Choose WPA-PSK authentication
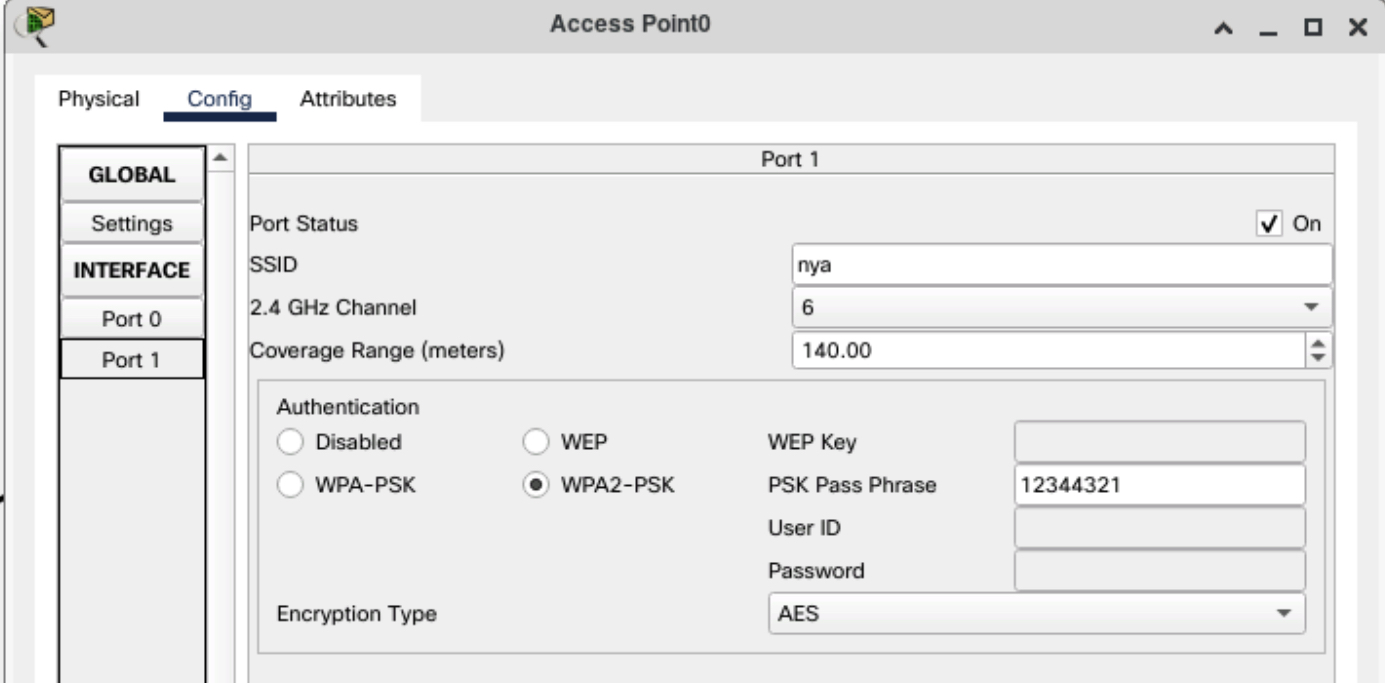The image size is (1385, 683). point(291,485)
